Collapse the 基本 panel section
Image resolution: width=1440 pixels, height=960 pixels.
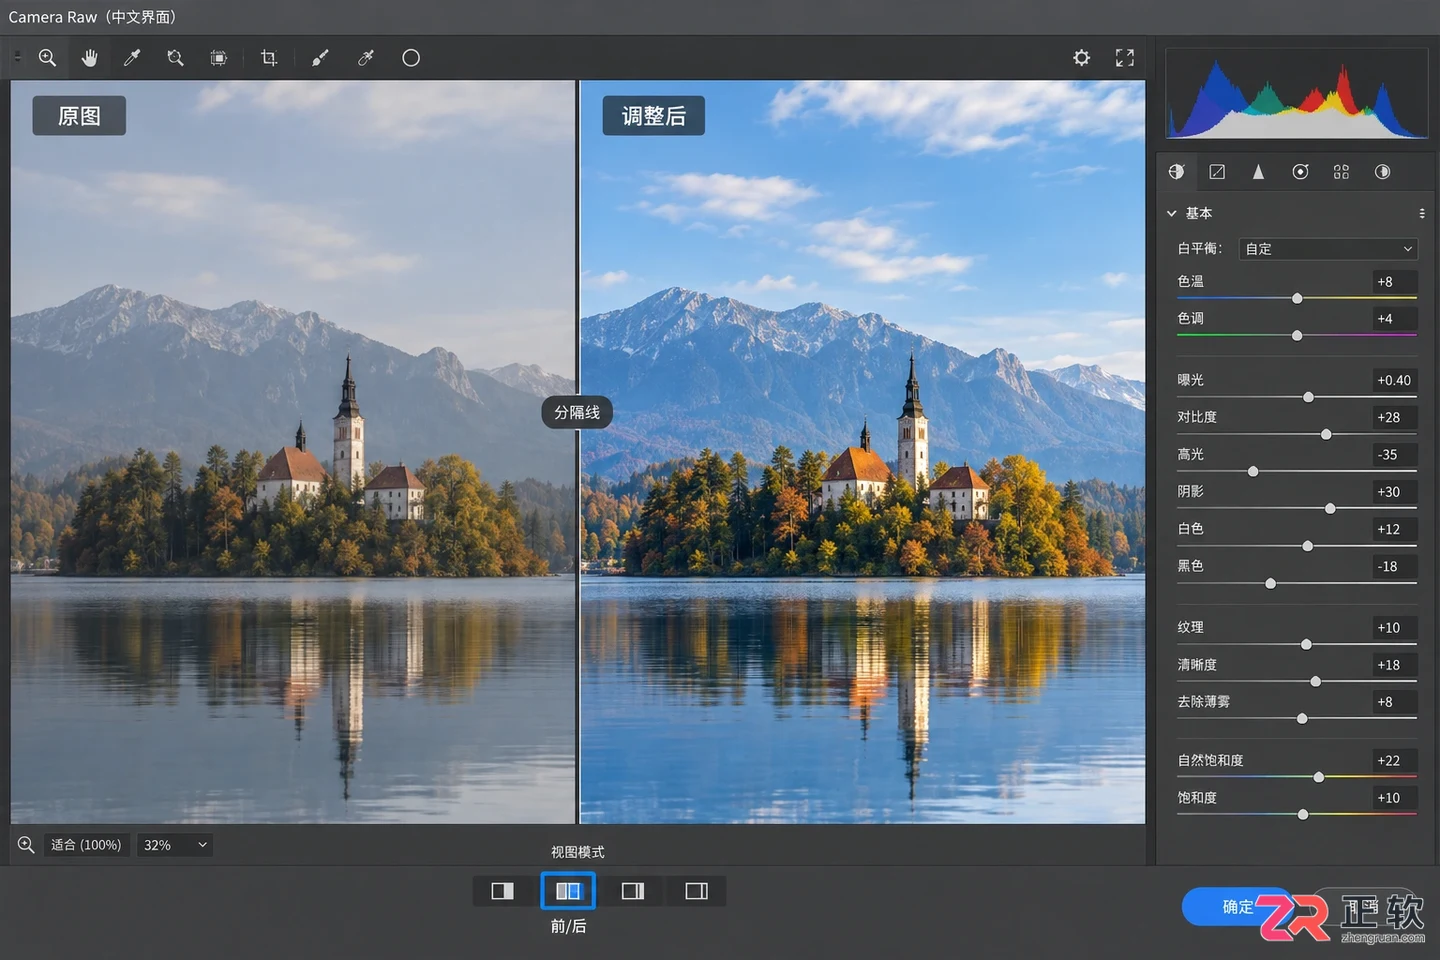[1172, 213]
